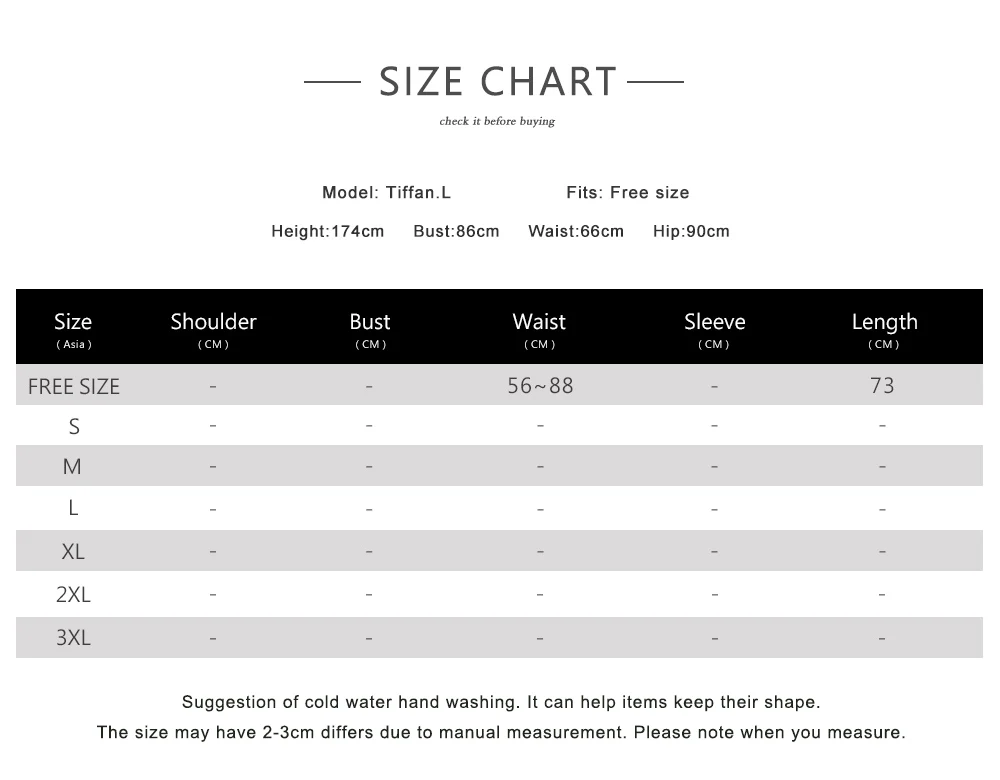
Task: Click the 56~88 waist value
Action: [x=540, y=386]
